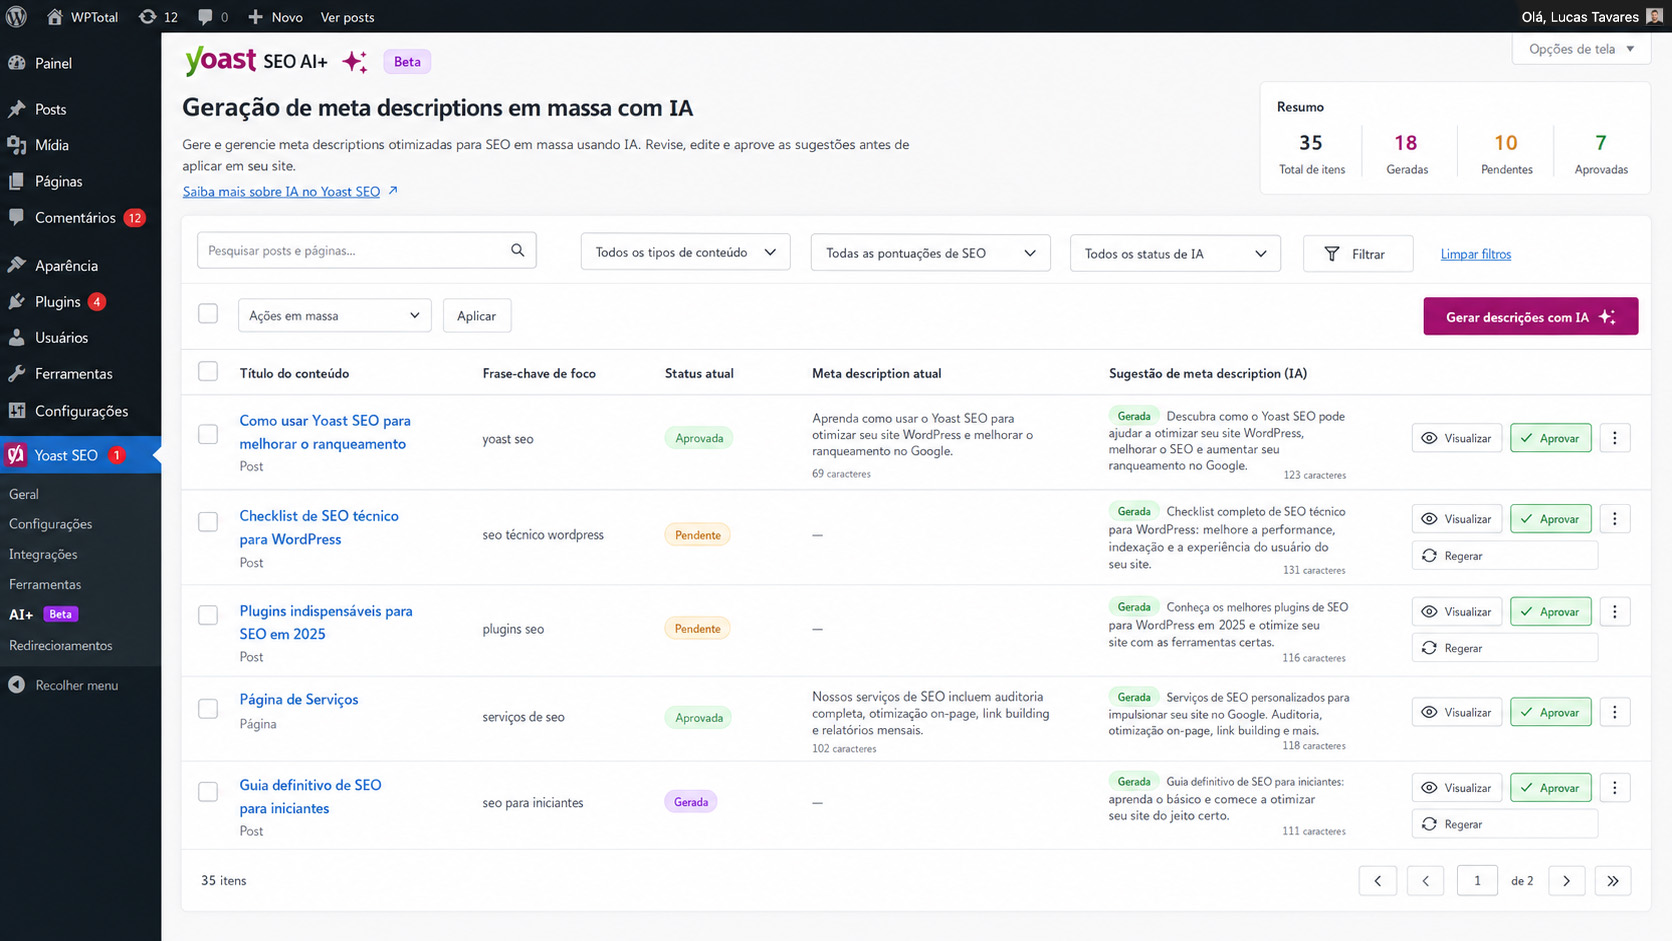Preview suggestion for Plugins indispensáveis para SEO
Screen dimensions: 1672x941
[1457, 612]
